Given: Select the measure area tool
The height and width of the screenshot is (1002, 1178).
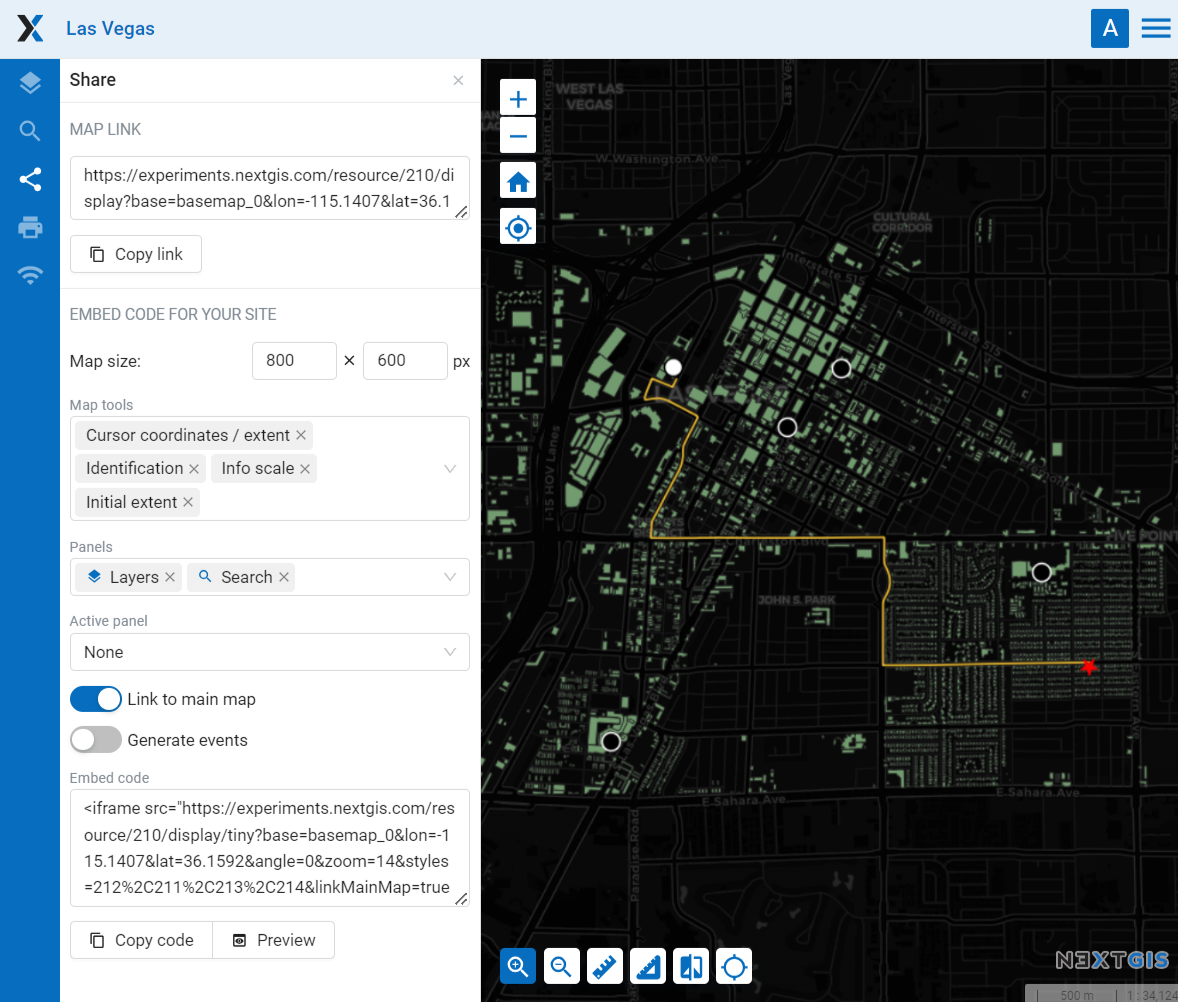Looking at the screenshot, I should click(x=648, y=966).
